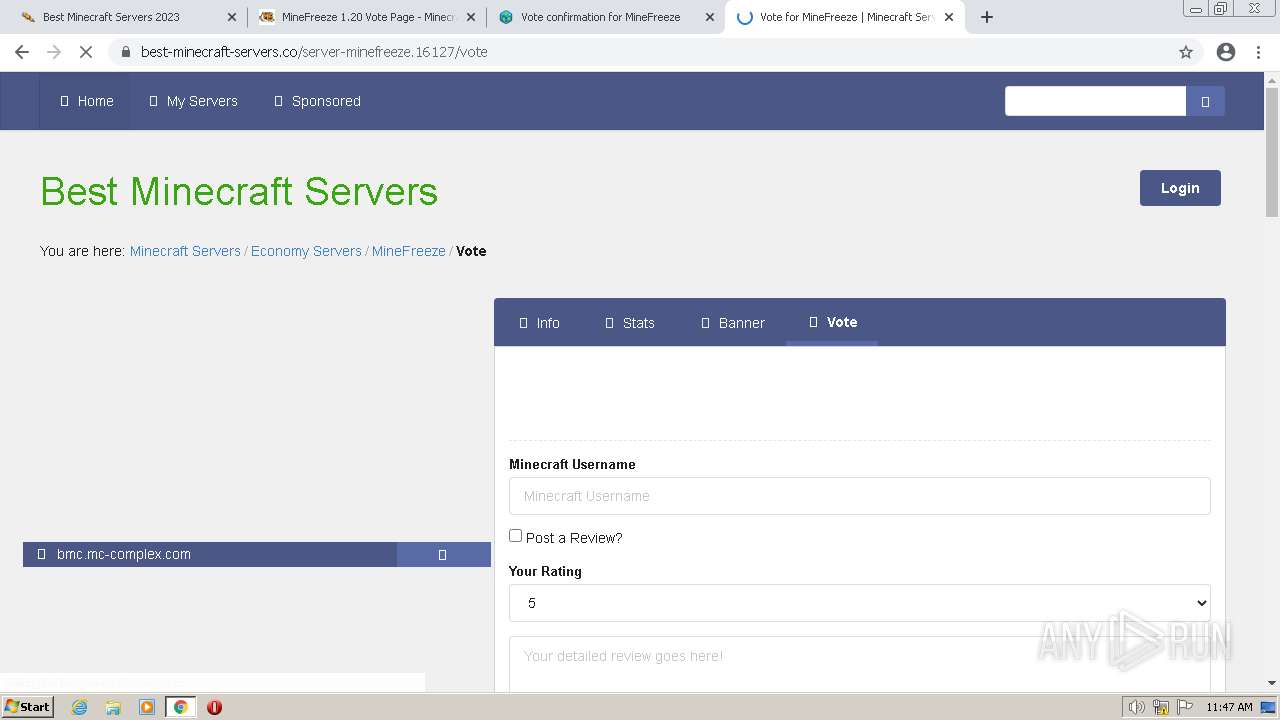Click the browser forward arrow

tap(54, 52)
